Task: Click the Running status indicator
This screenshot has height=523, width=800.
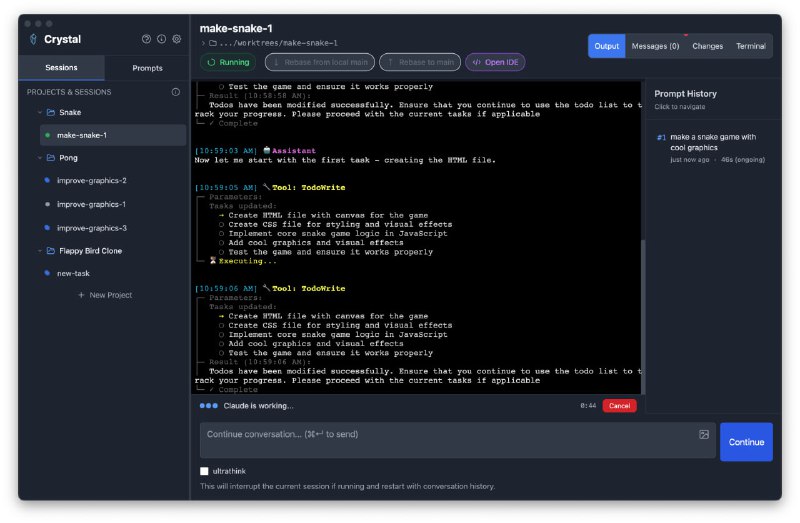Action: pos(228,62)
